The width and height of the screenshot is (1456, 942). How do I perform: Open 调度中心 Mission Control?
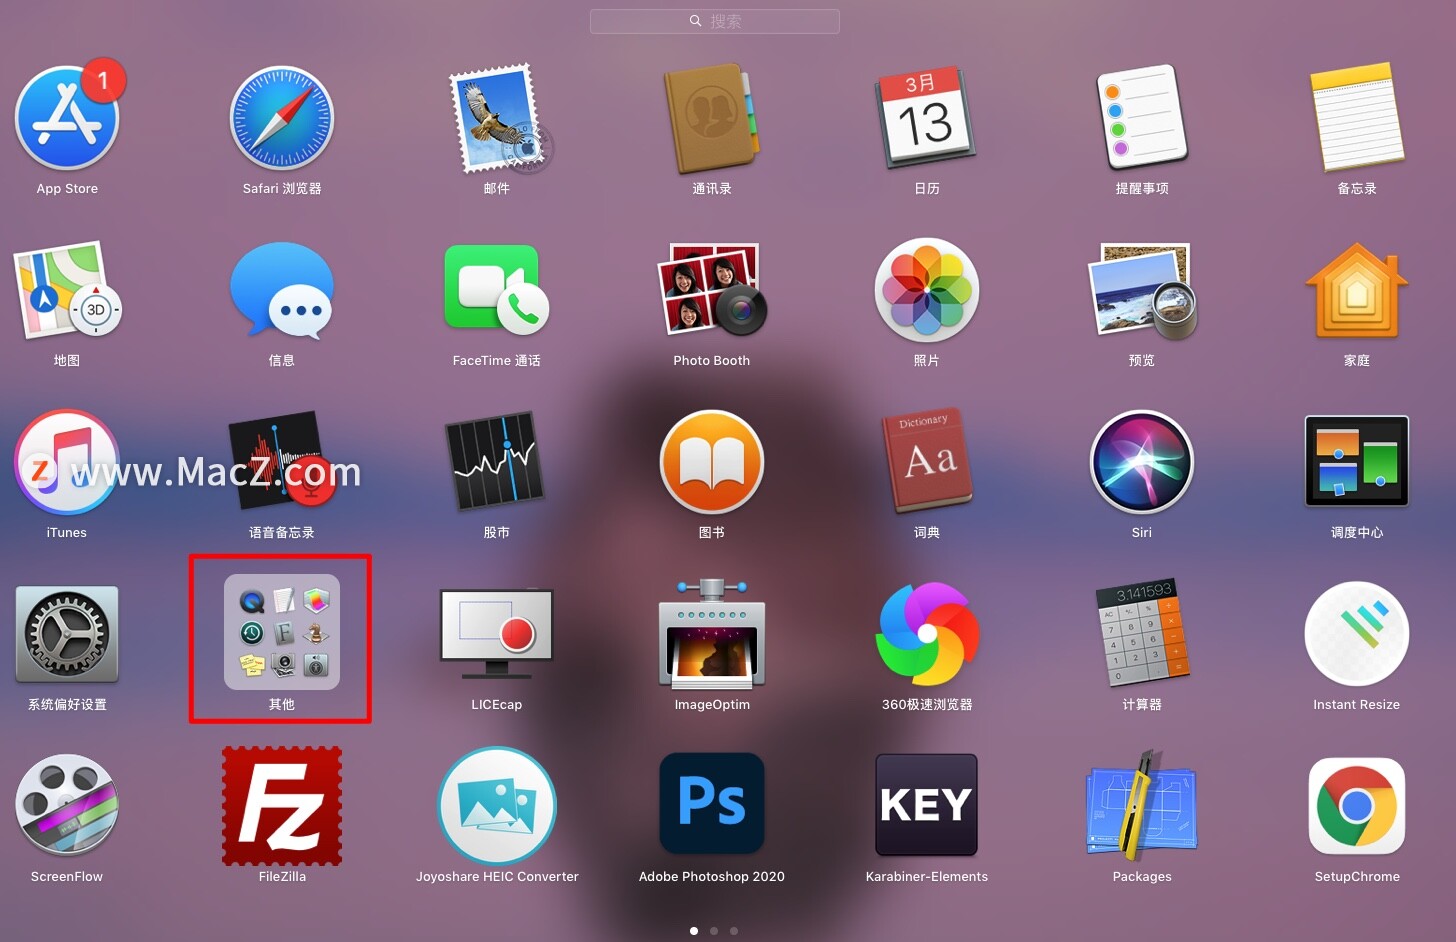click(1357, 462)
